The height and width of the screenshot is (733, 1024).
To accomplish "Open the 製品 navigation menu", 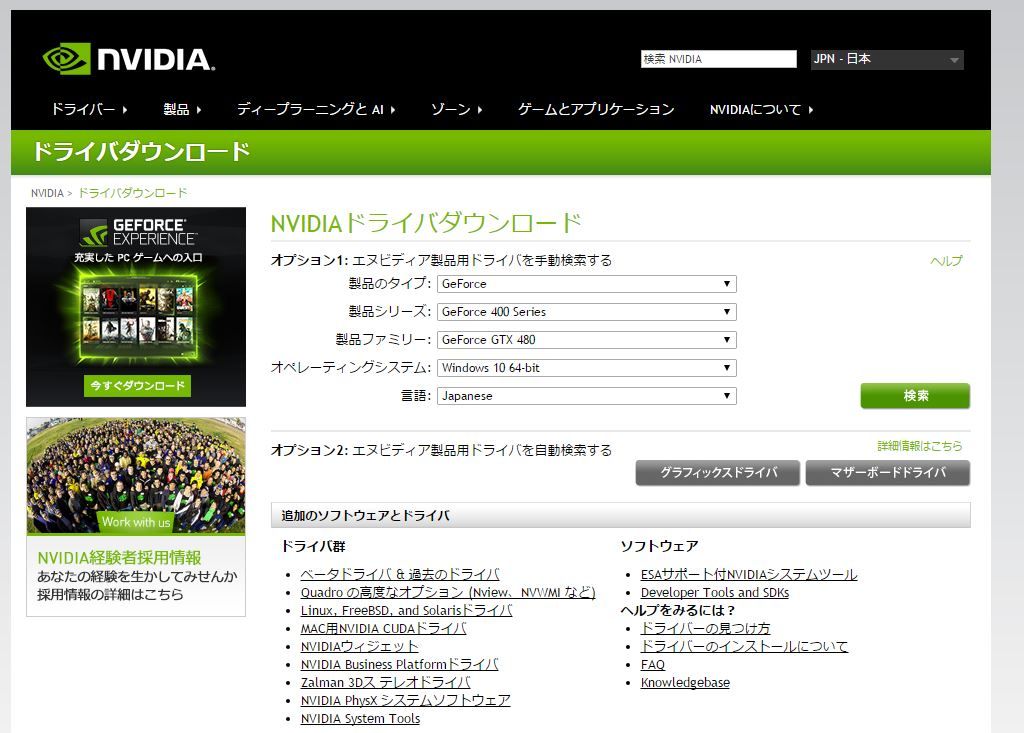I will (182, 109).
